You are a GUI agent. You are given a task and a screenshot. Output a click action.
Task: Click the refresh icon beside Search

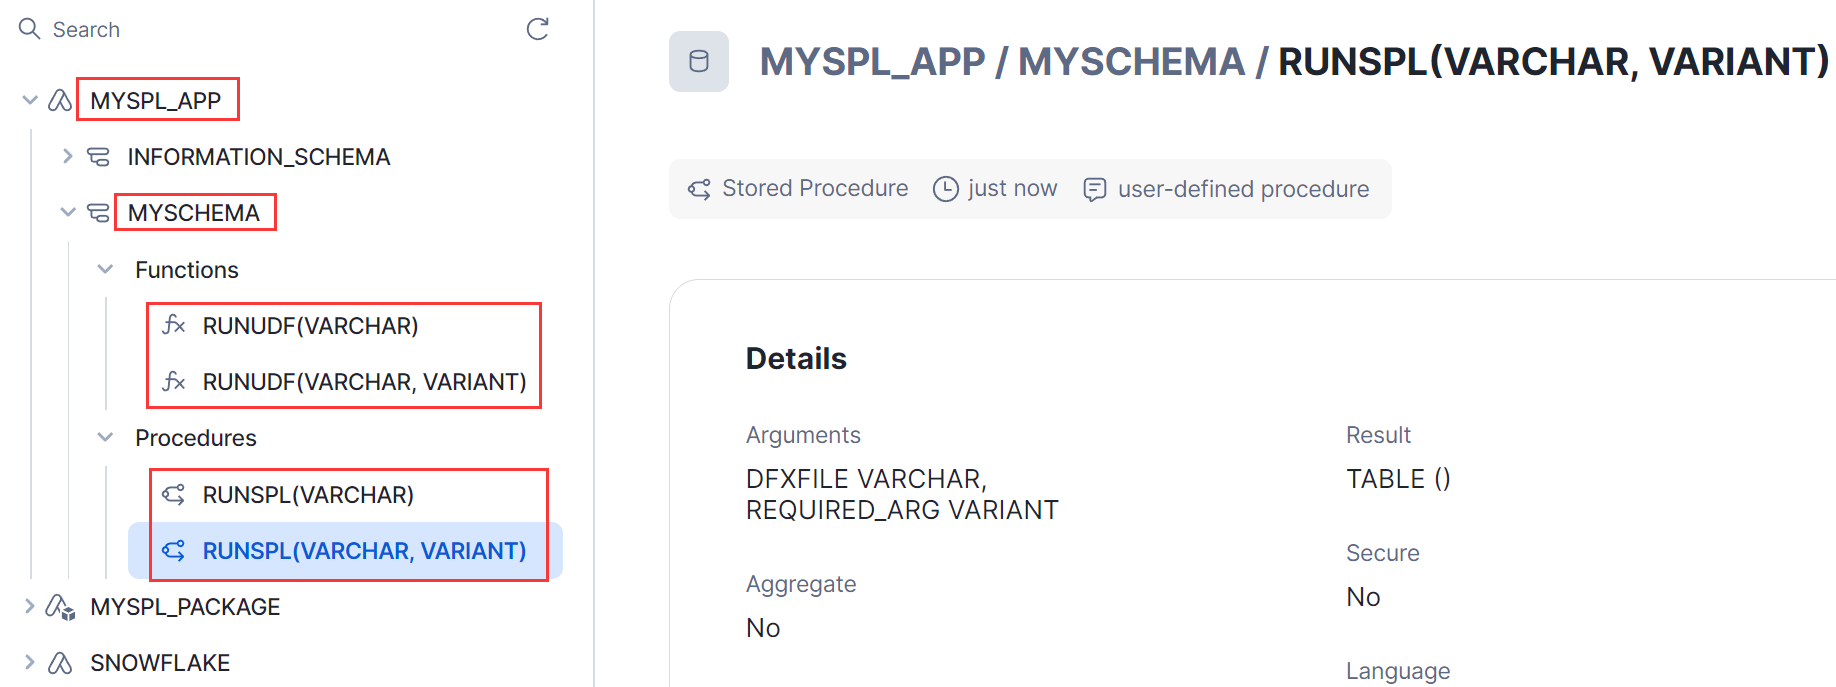pos(538,29)
